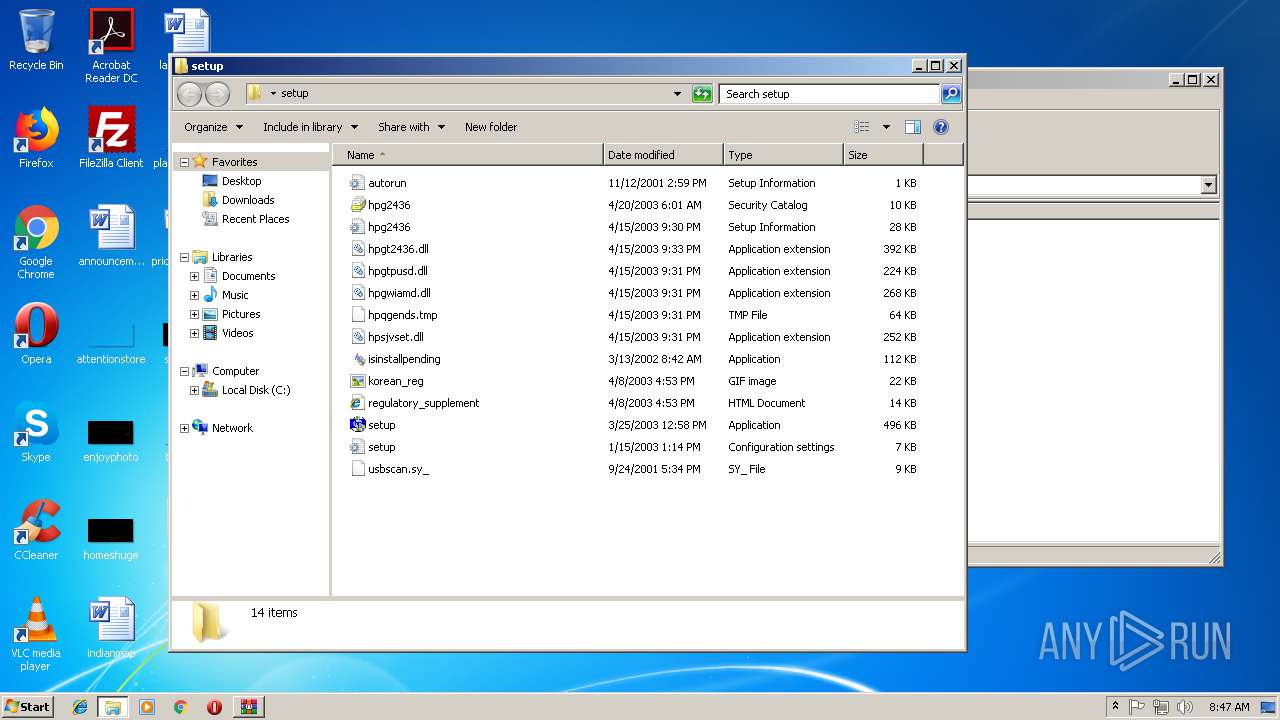This screenshot has width=1280, height=720.
Task: Open Acrobat Reader DC desktop shortcut
Action: click(x=111, y=46)
